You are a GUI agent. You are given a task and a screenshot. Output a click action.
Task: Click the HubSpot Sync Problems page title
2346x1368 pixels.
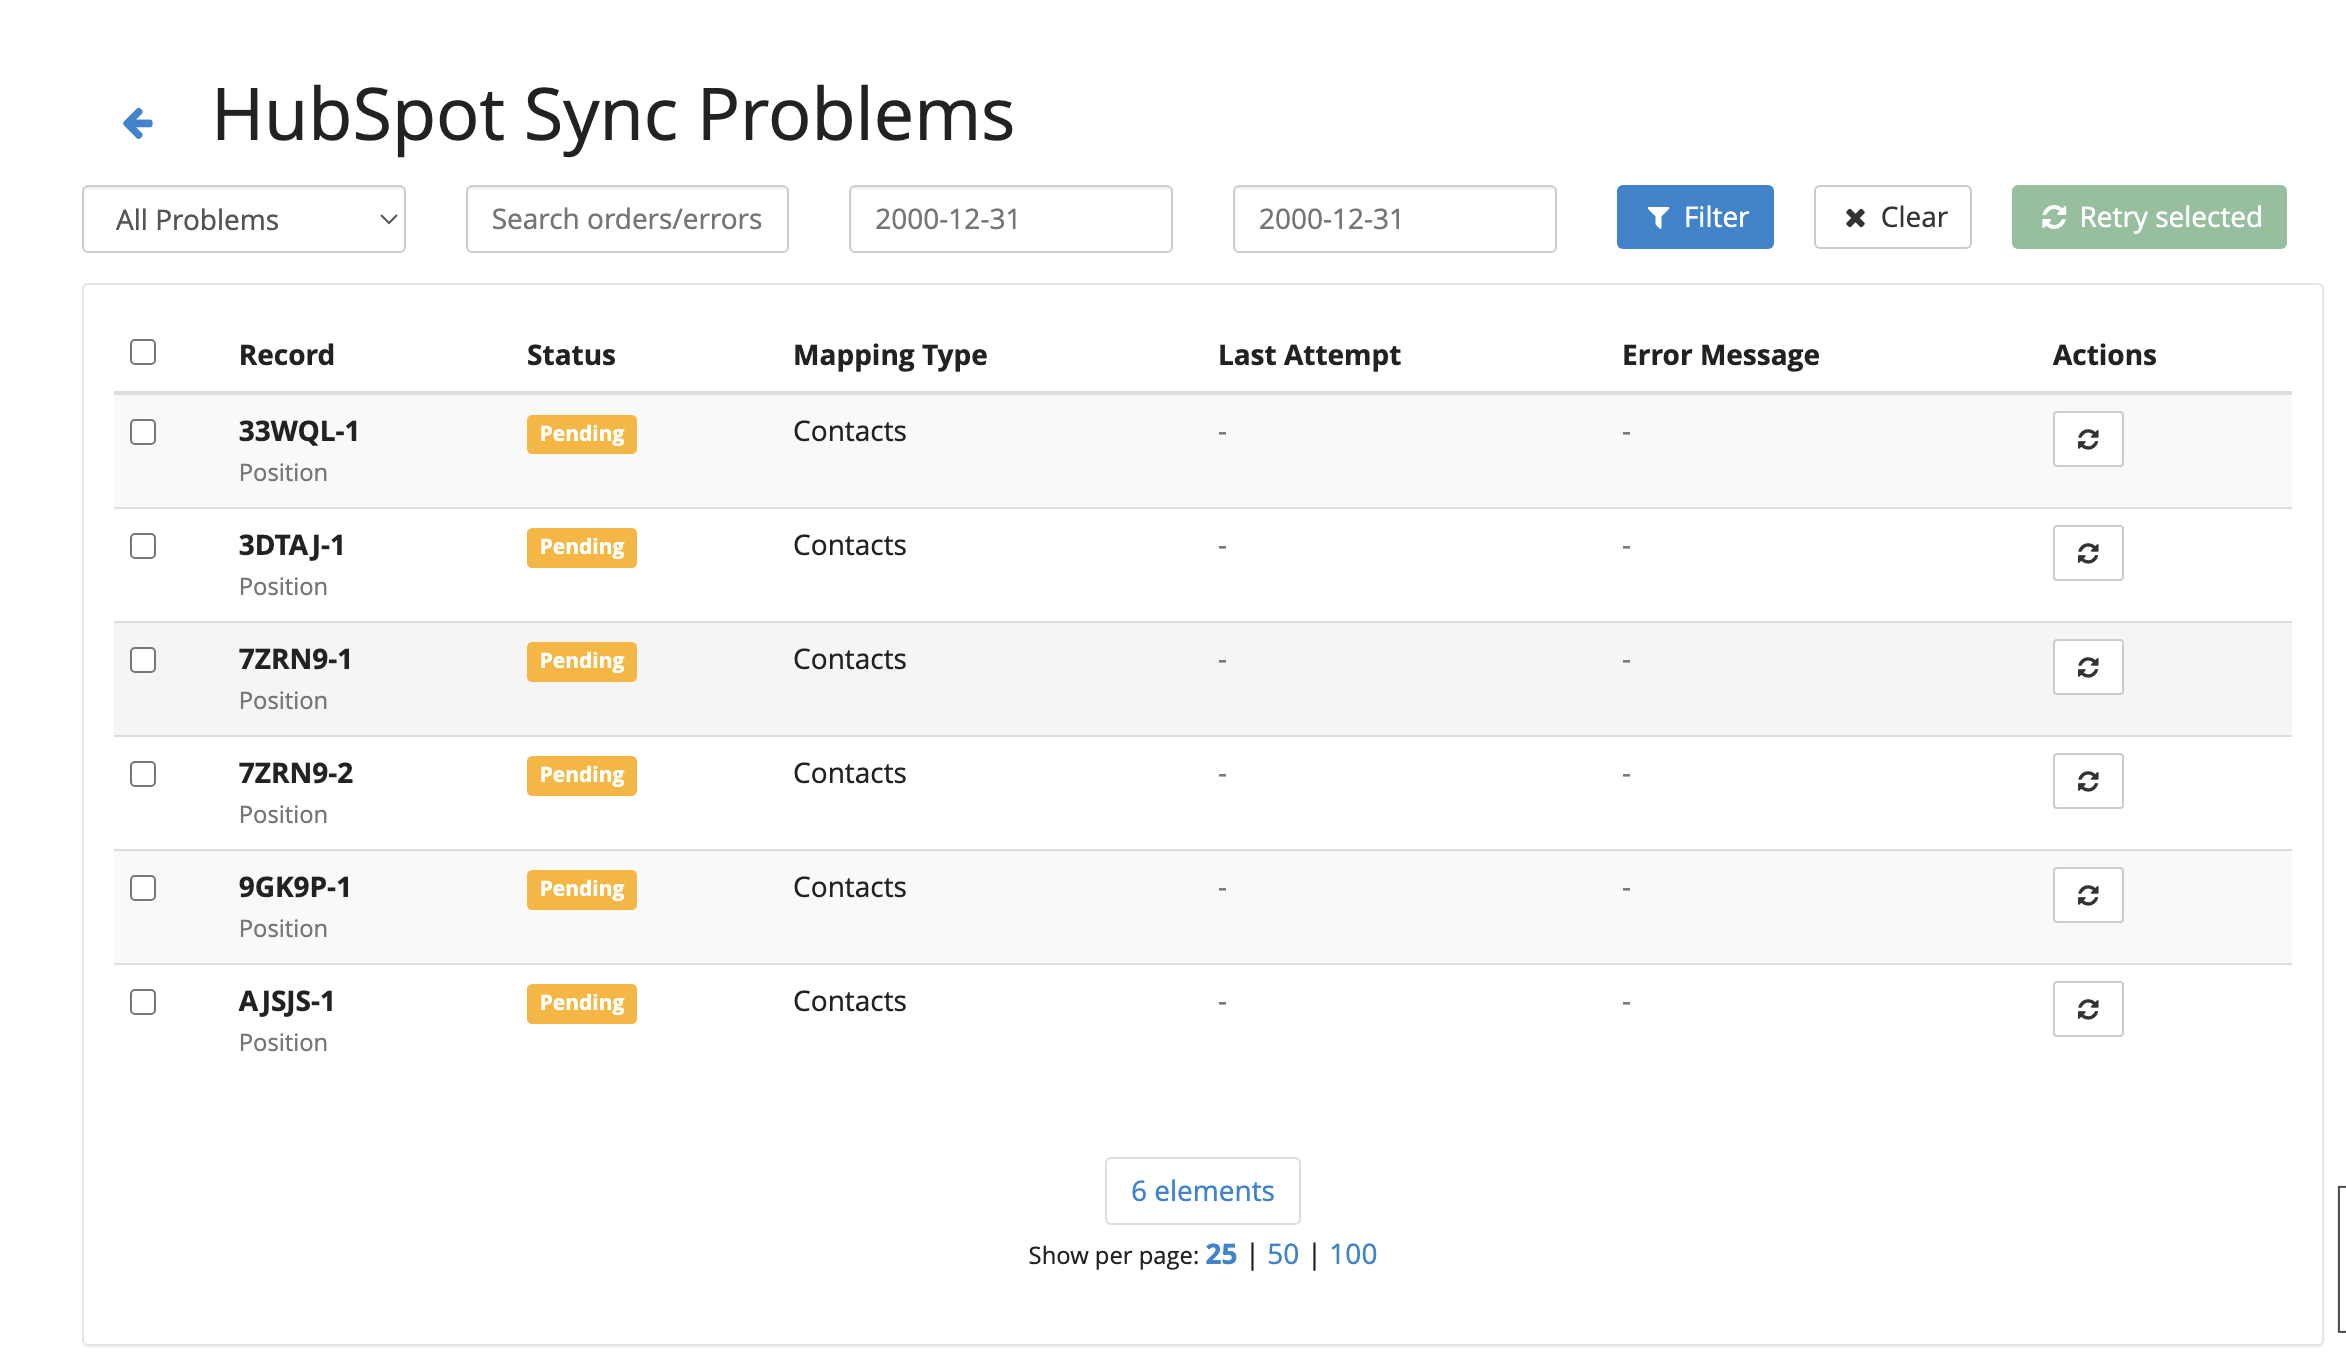coord(613,115)
